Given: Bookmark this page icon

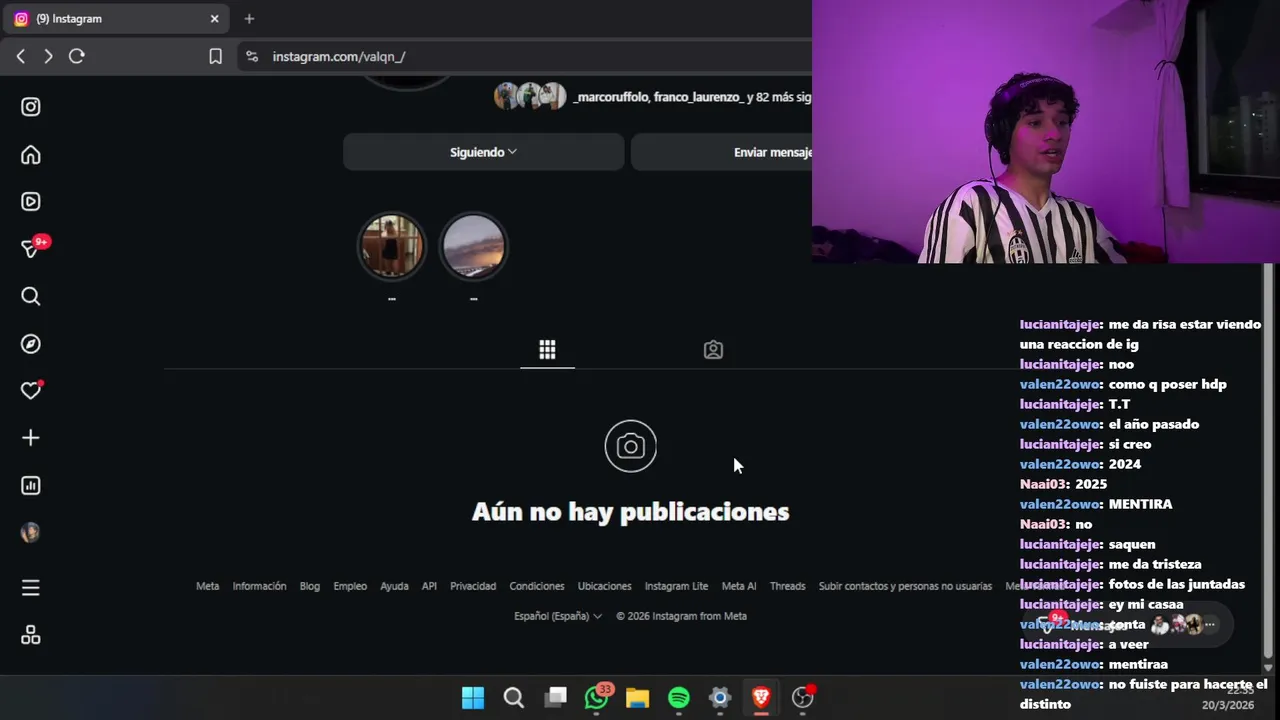Looking at the screenshot, I should click(x=215, y=56).
